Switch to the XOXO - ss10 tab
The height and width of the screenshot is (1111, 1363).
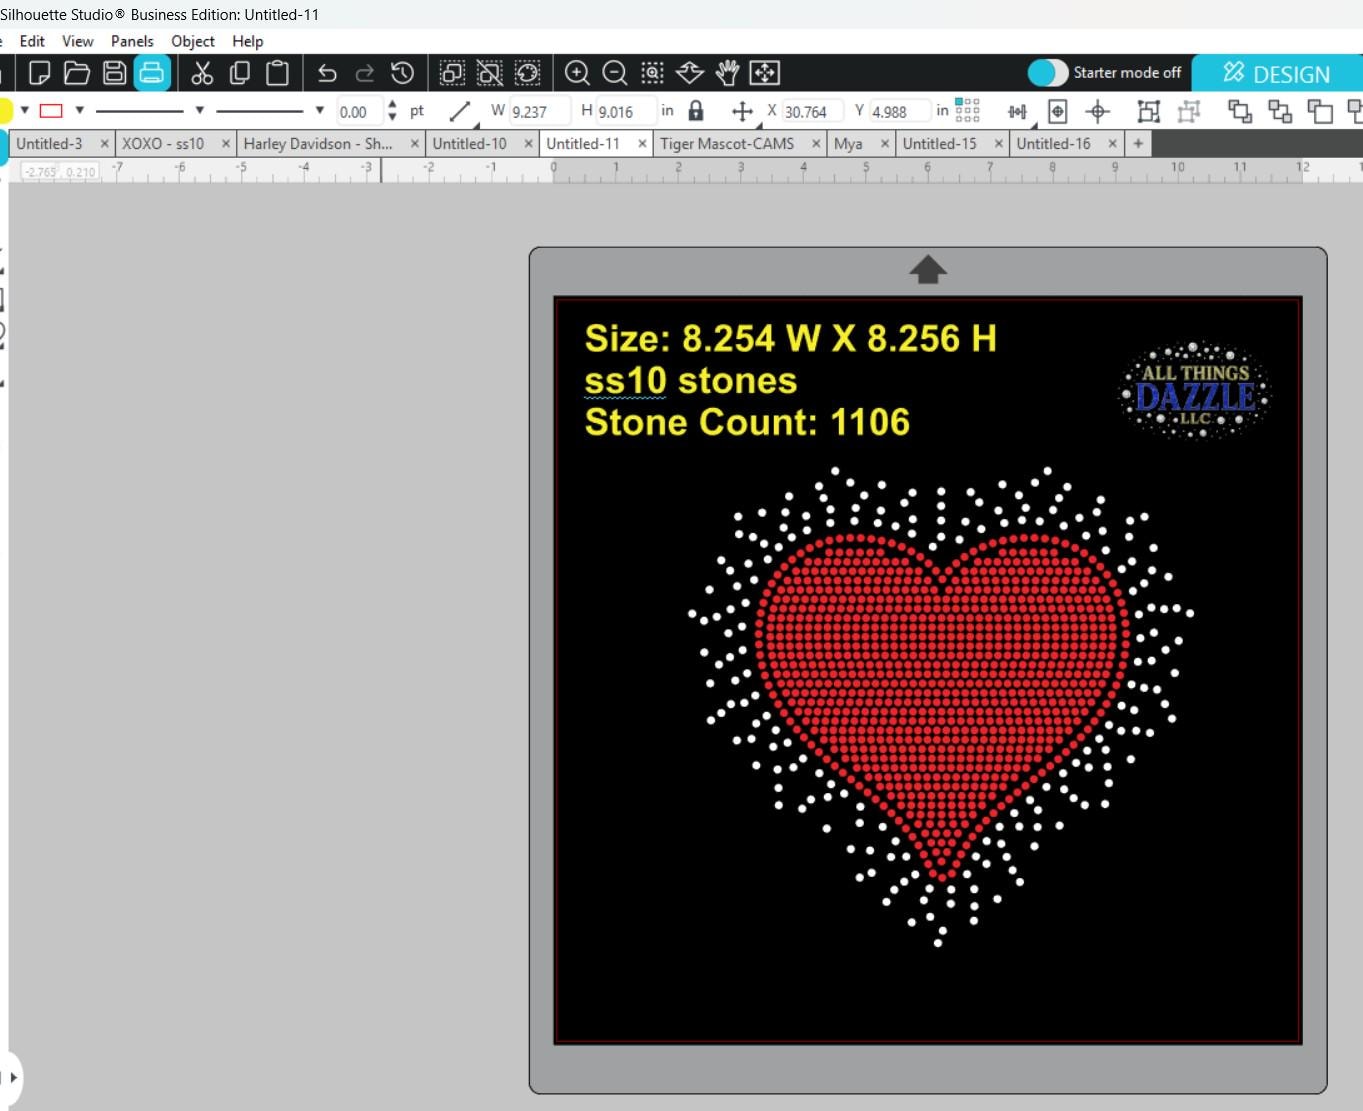pyautogui.click(x=163, y=144)
